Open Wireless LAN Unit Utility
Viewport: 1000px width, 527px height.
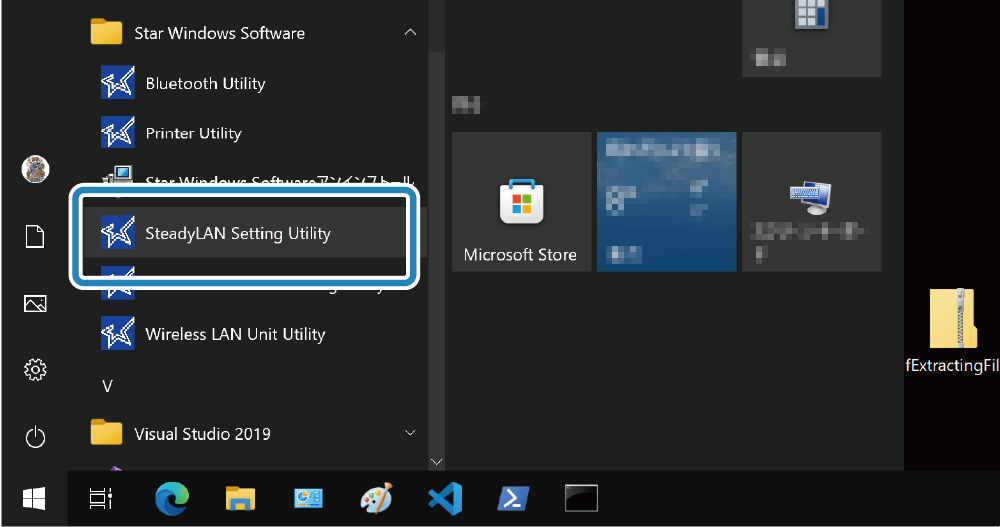235,334
